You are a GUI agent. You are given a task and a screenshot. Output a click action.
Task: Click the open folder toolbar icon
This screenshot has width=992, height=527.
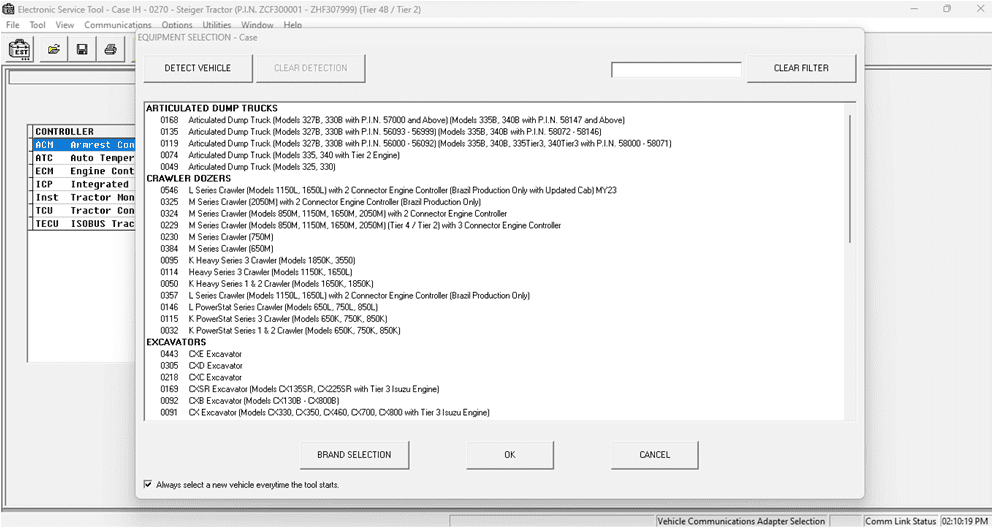54,49
